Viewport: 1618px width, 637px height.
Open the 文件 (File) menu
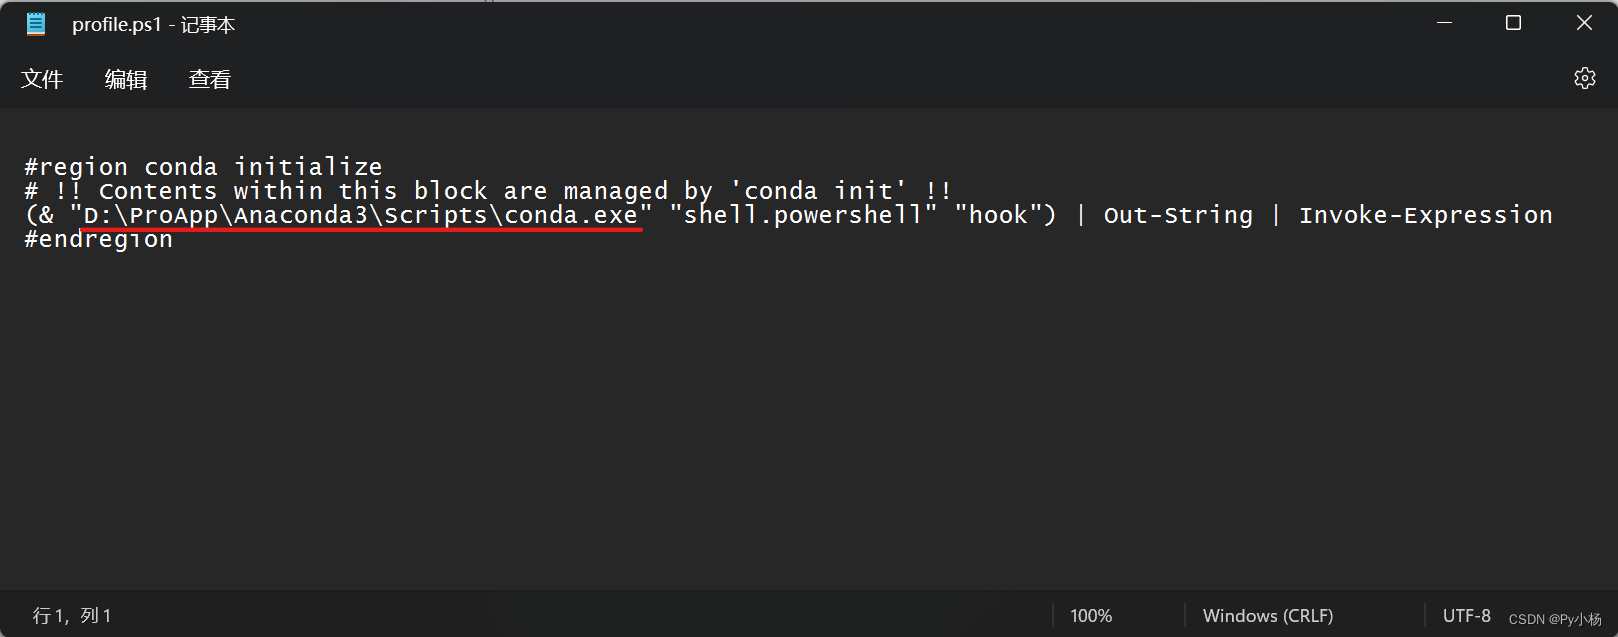pyautogui.click(x=43, y=79)
